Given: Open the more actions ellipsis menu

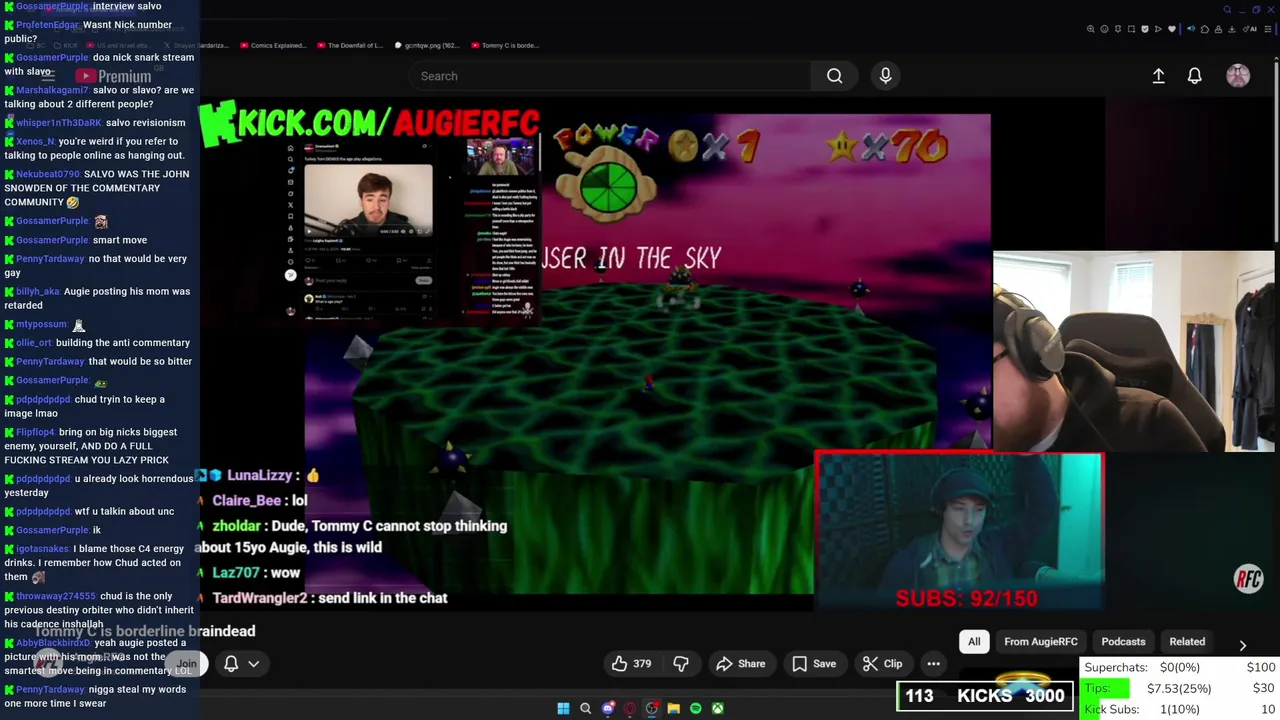Looking at the screenshot, I should pos(933,663).
